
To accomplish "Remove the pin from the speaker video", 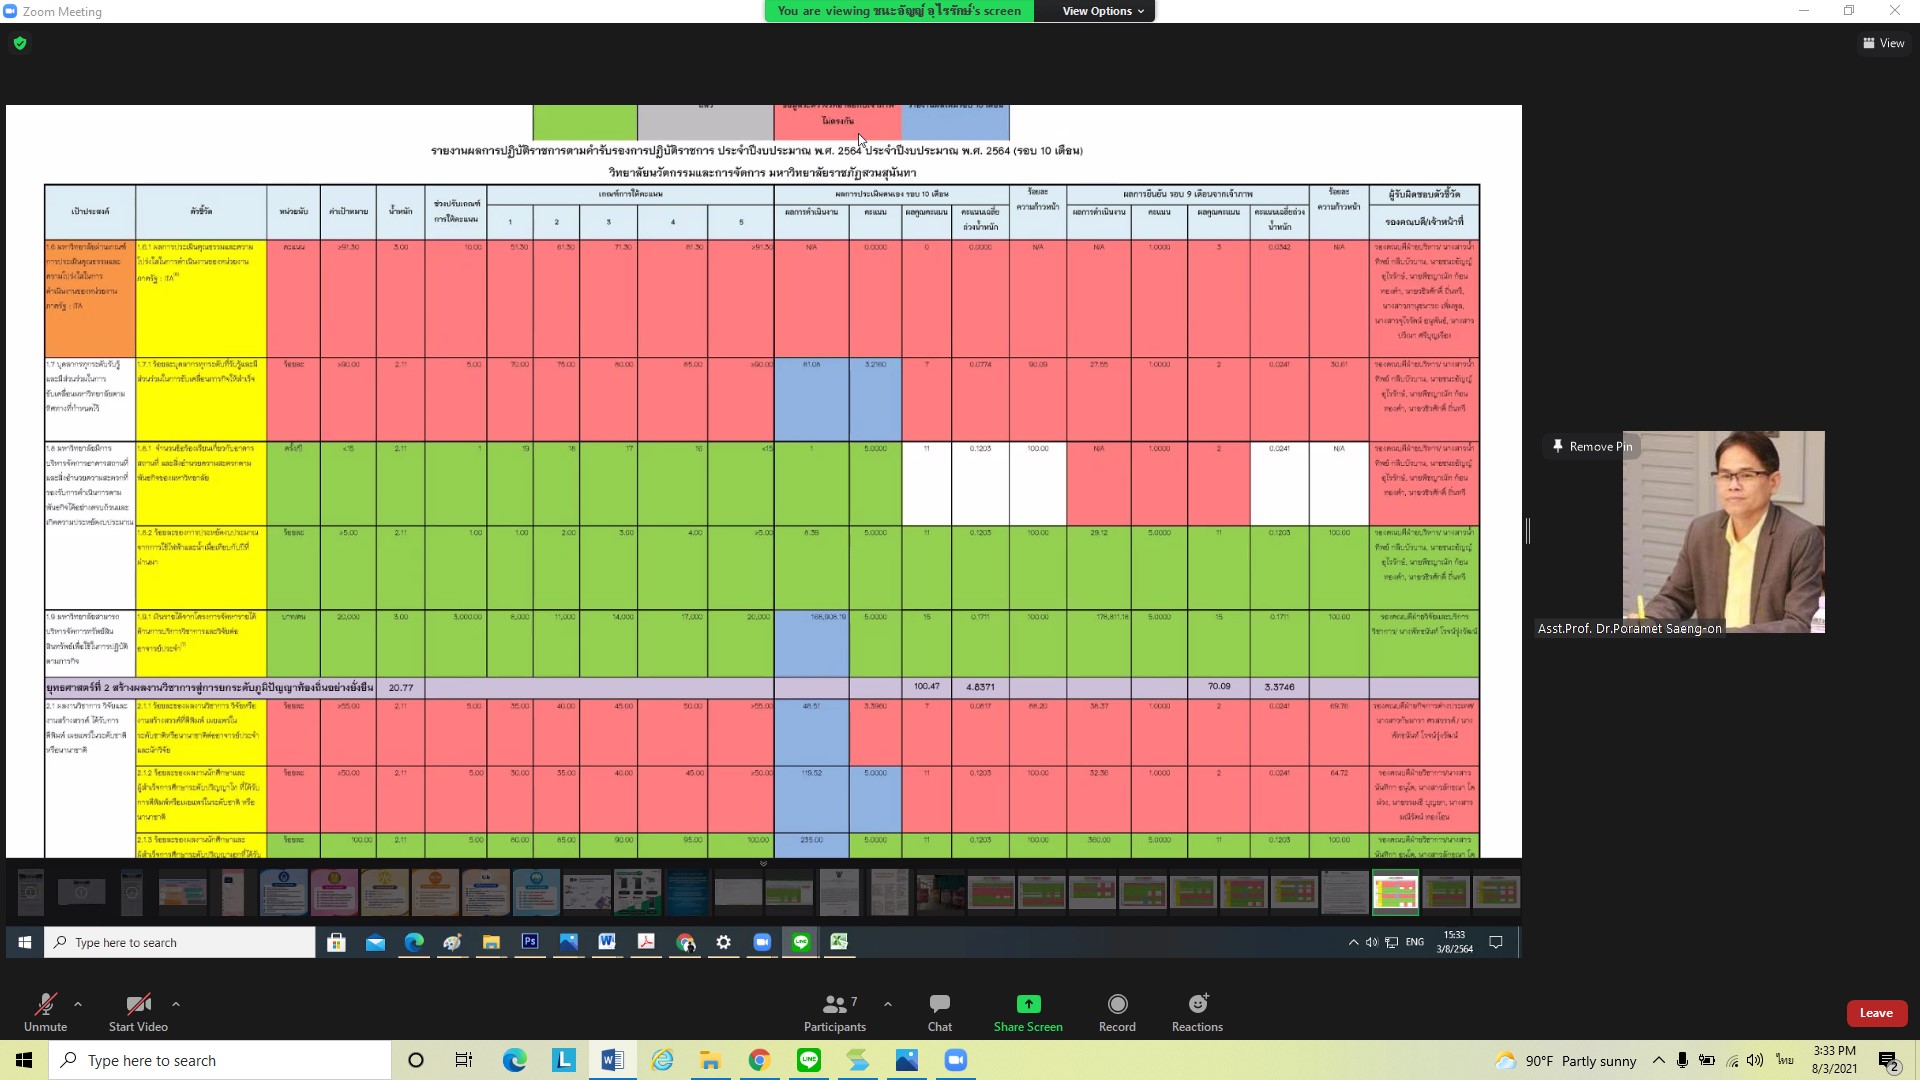I will [1591, 446].
